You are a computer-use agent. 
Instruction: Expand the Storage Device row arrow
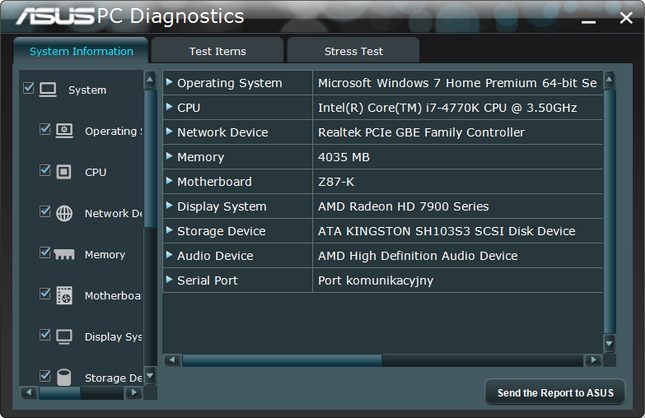click(x=169, y=230)
